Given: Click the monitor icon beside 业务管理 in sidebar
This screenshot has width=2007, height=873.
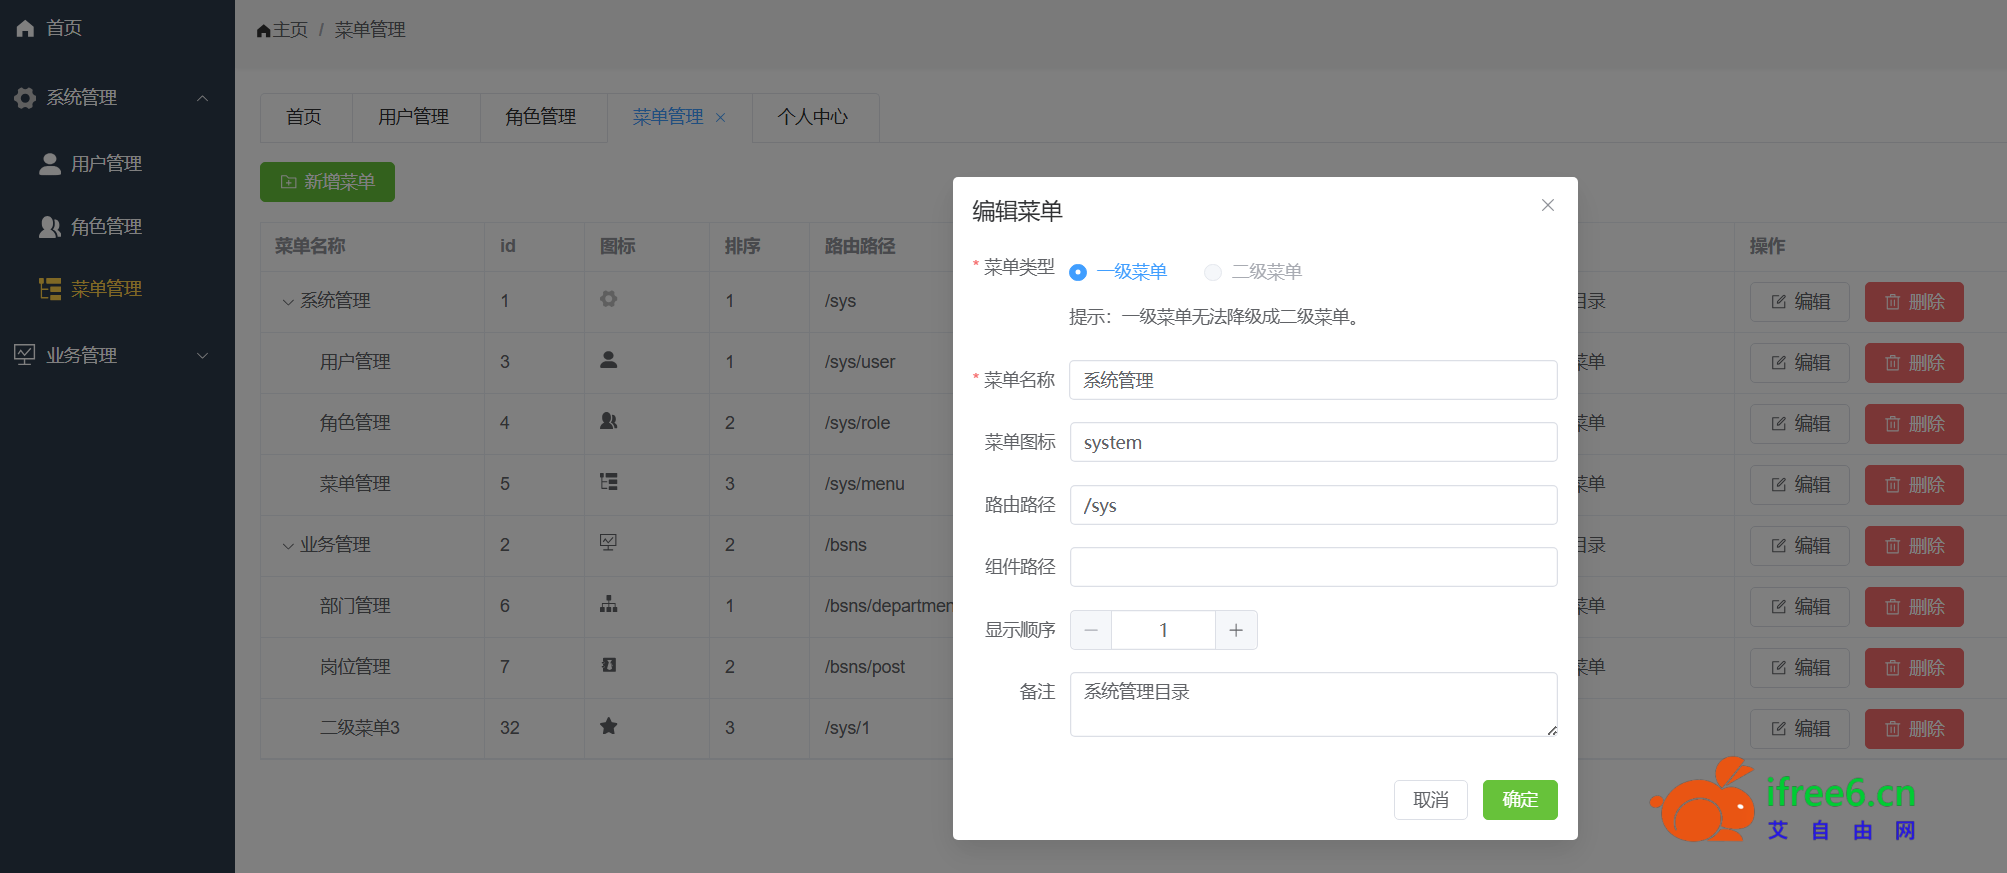Looking at the screenshot, I should click(x=25, y=355).
